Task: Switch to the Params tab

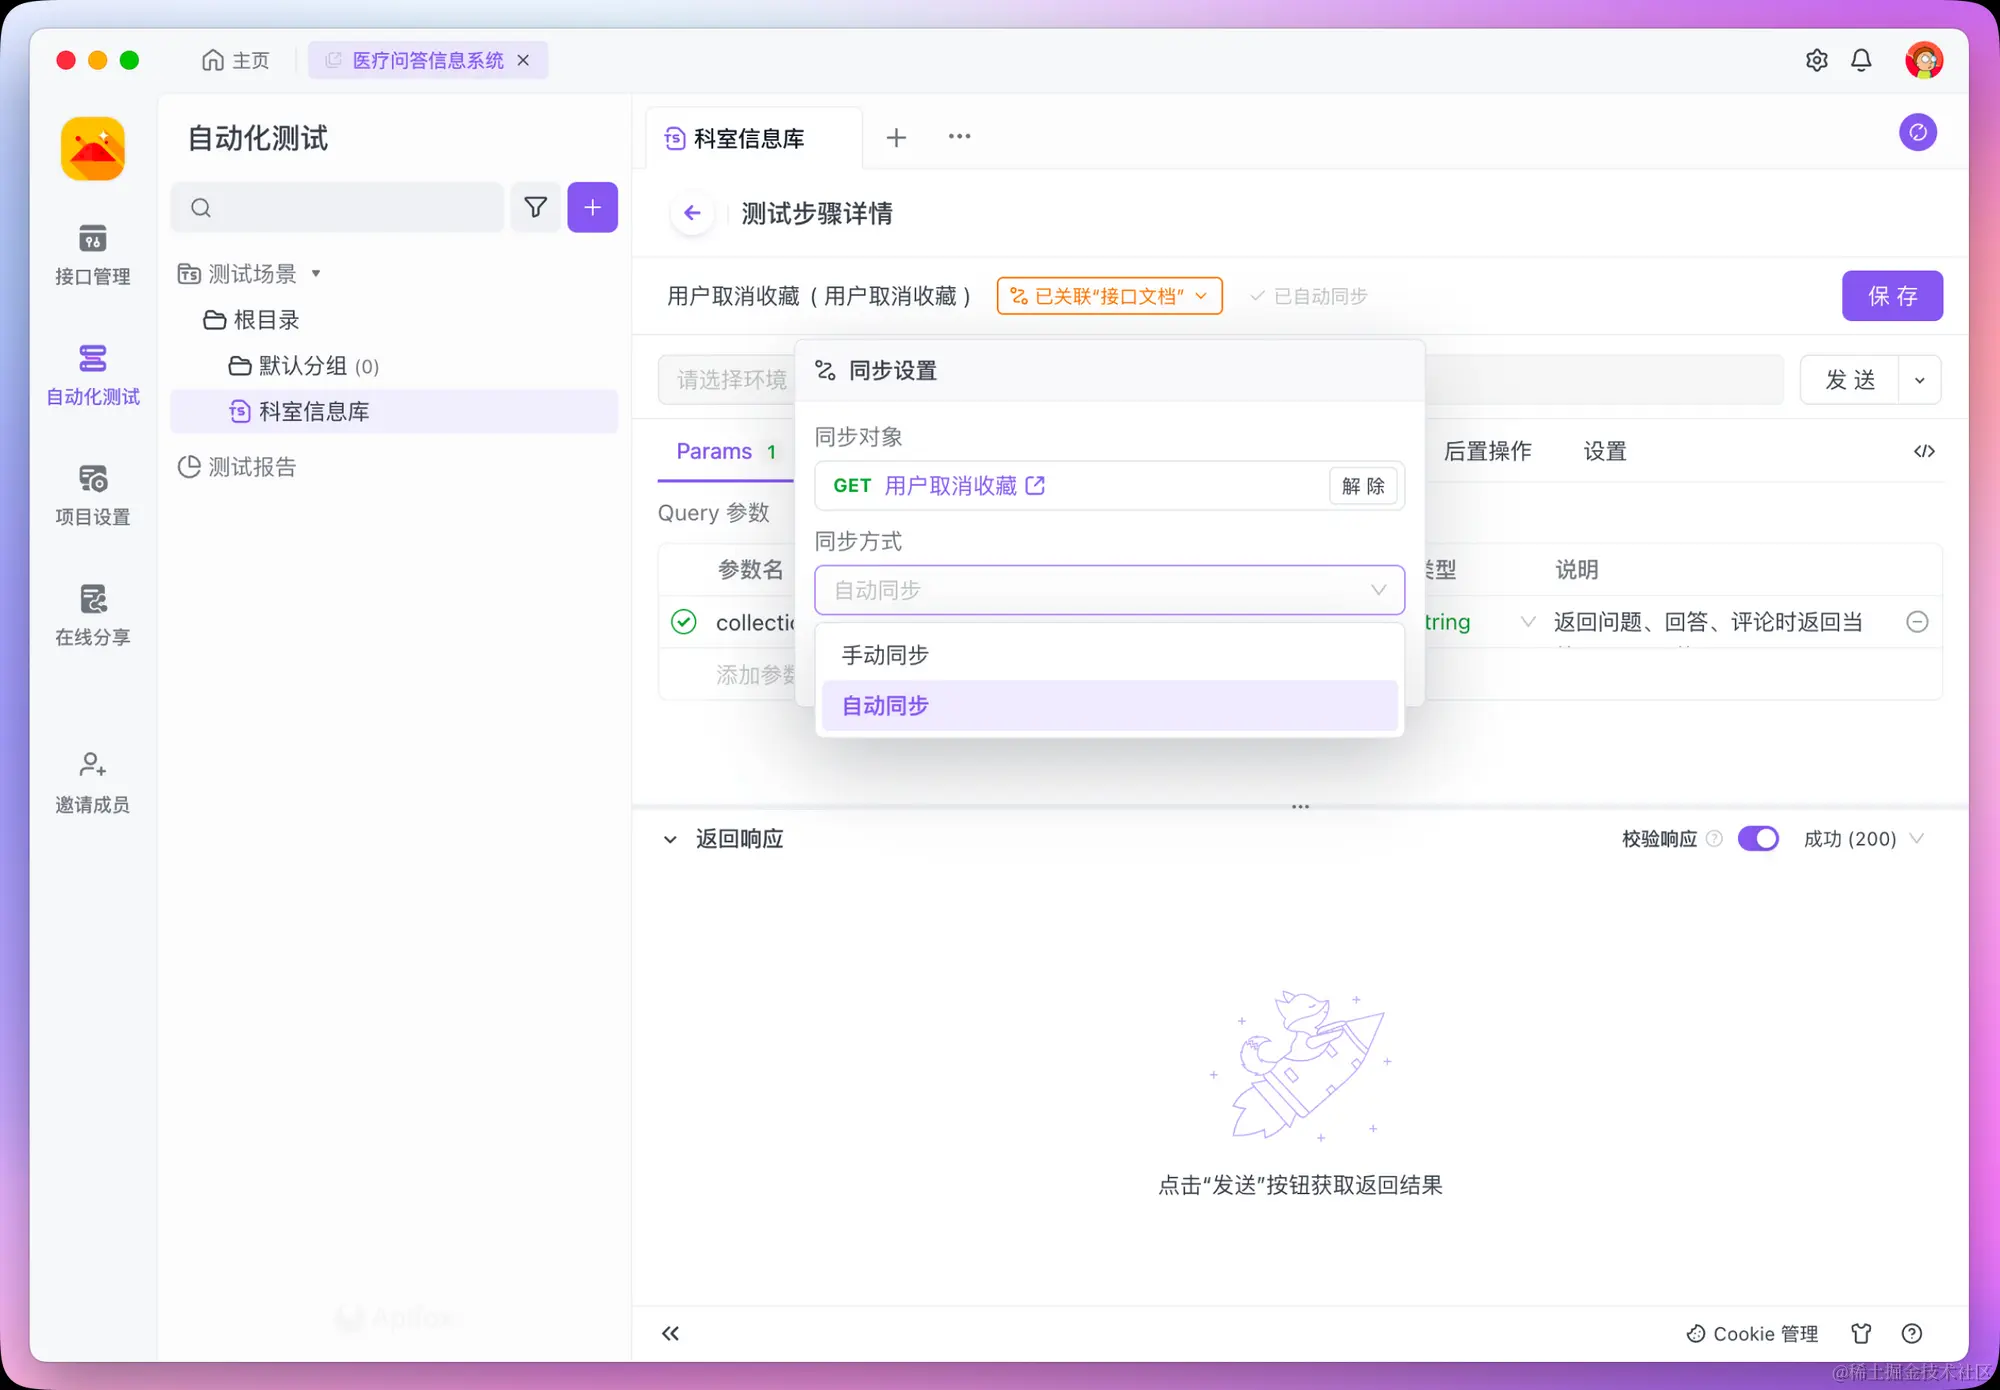Action: point(714,451)
